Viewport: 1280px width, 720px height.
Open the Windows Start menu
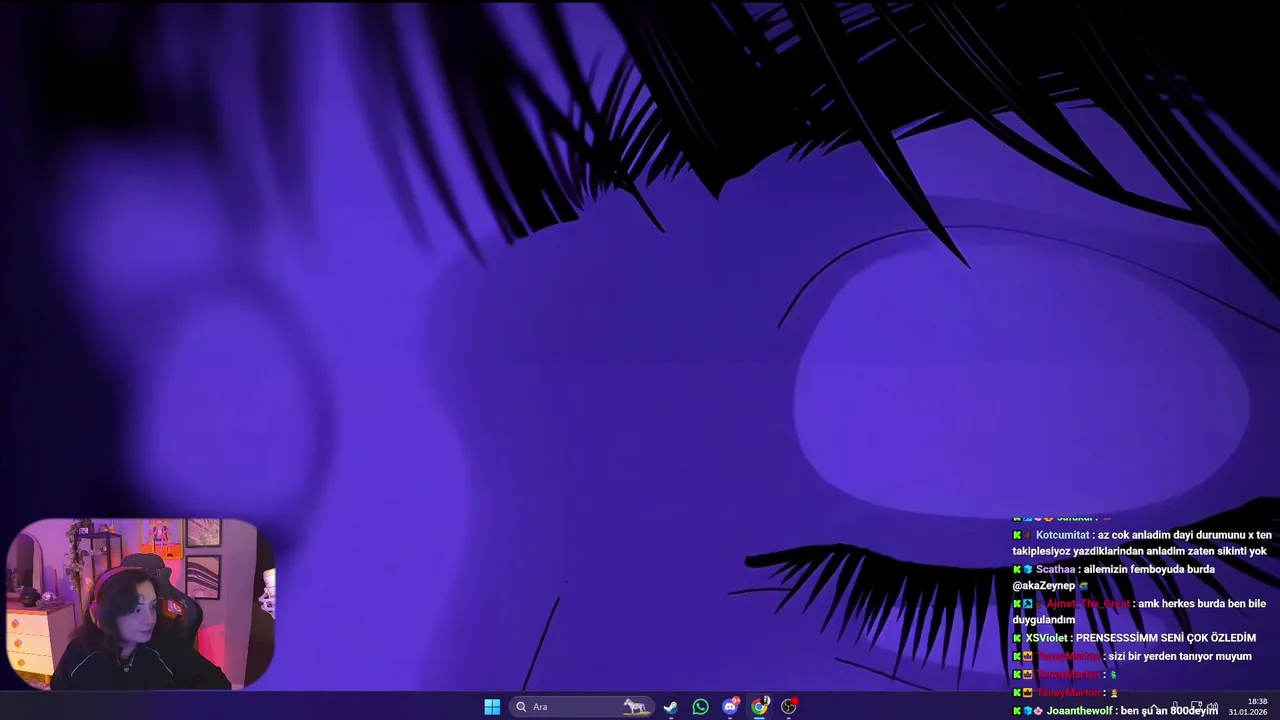click(492, 707)
